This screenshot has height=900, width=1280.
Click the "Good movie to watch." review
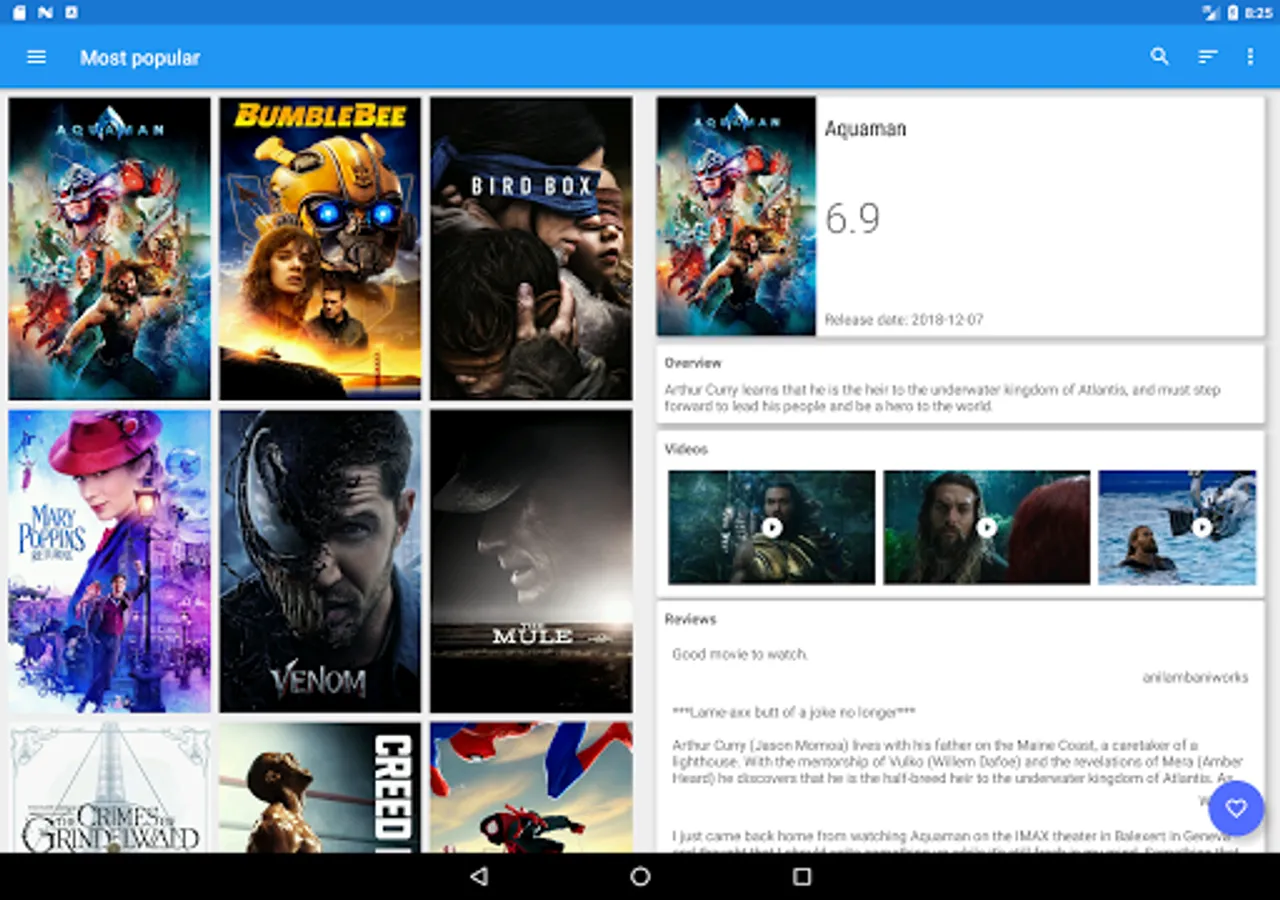(740, 654)
